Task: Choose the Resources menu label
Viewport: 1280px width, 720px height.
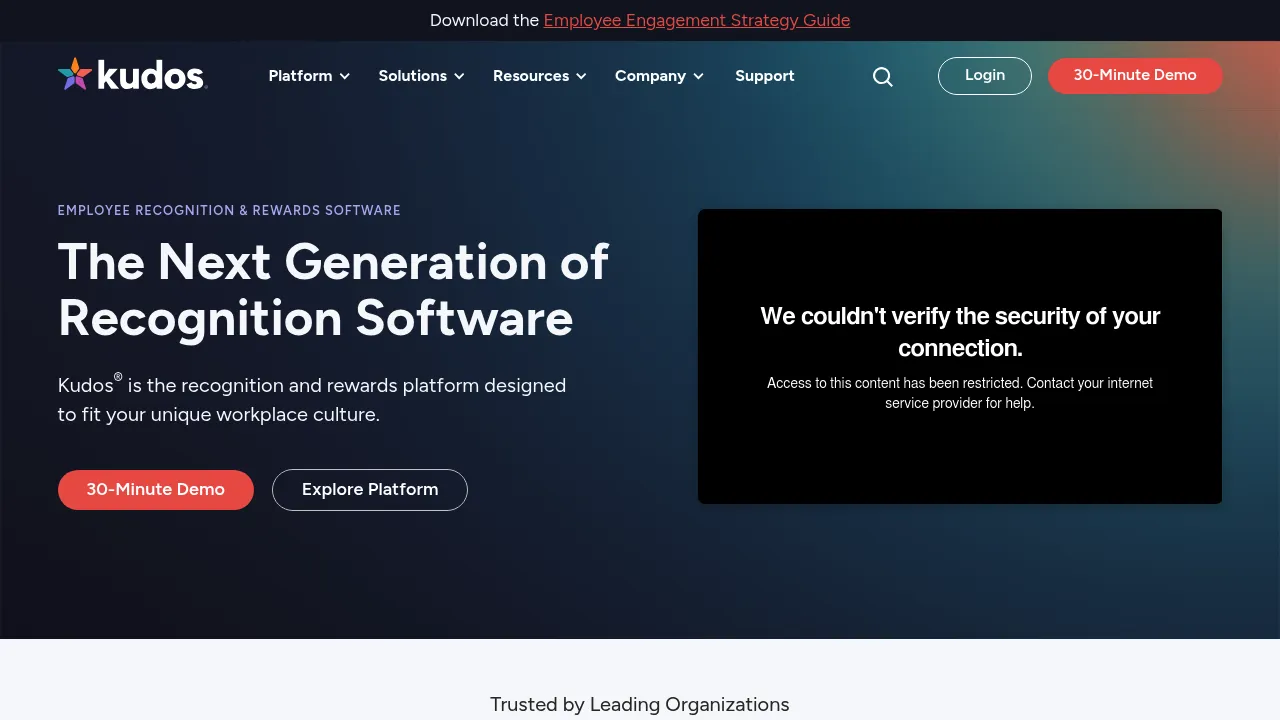Action: pos(531,76)
